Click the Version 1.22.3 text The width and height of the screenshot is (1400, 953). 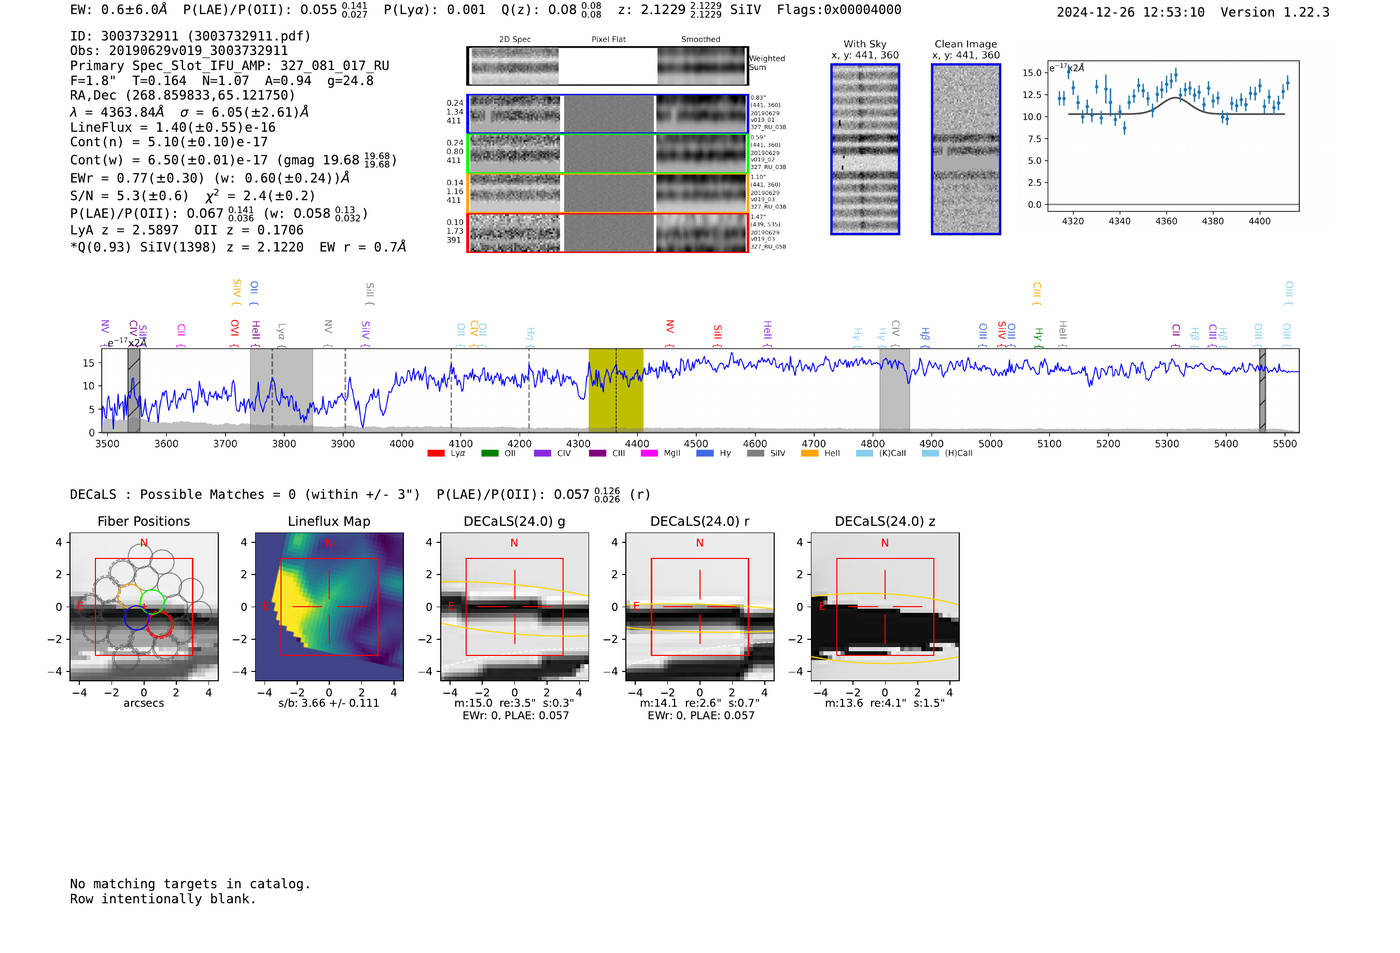(x=1275, y=13)
